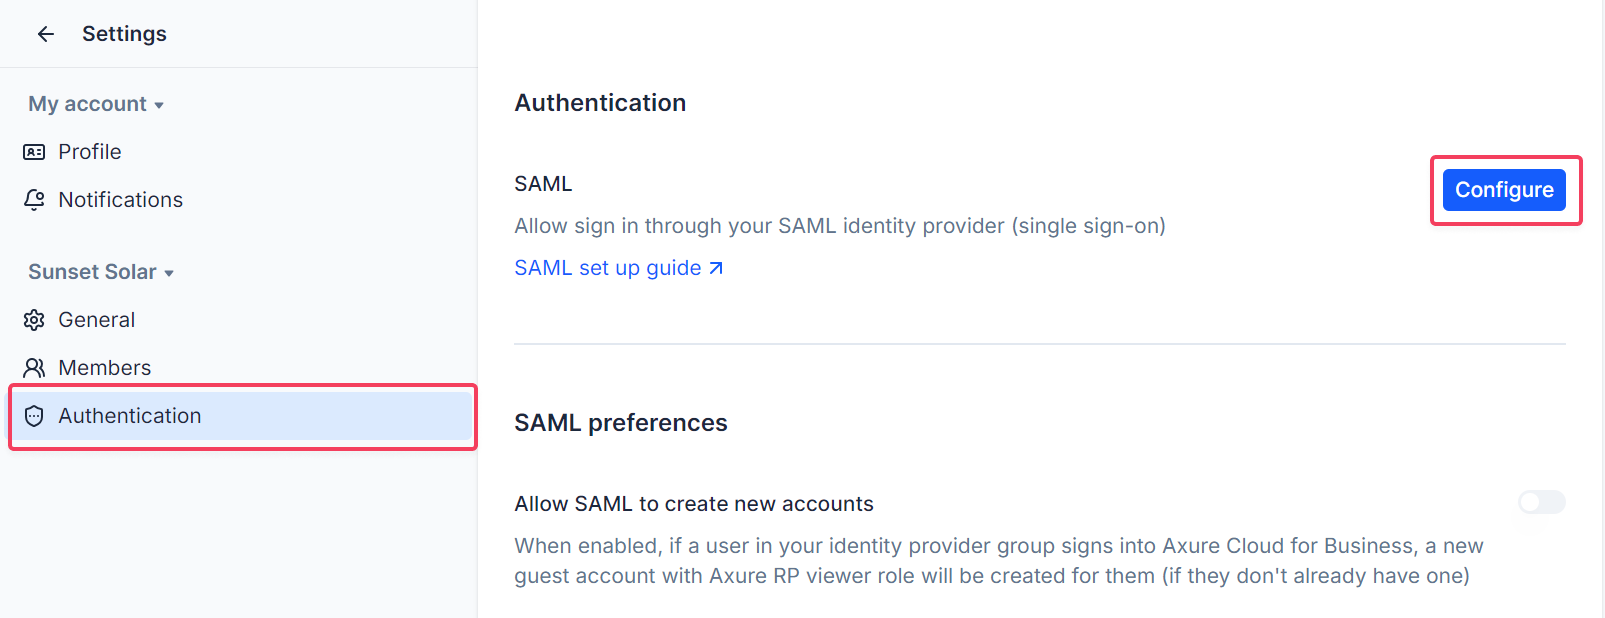Go to Notifications settings
The height and width of the screenshot is (618, 1605).
click(x=120, y=200)
